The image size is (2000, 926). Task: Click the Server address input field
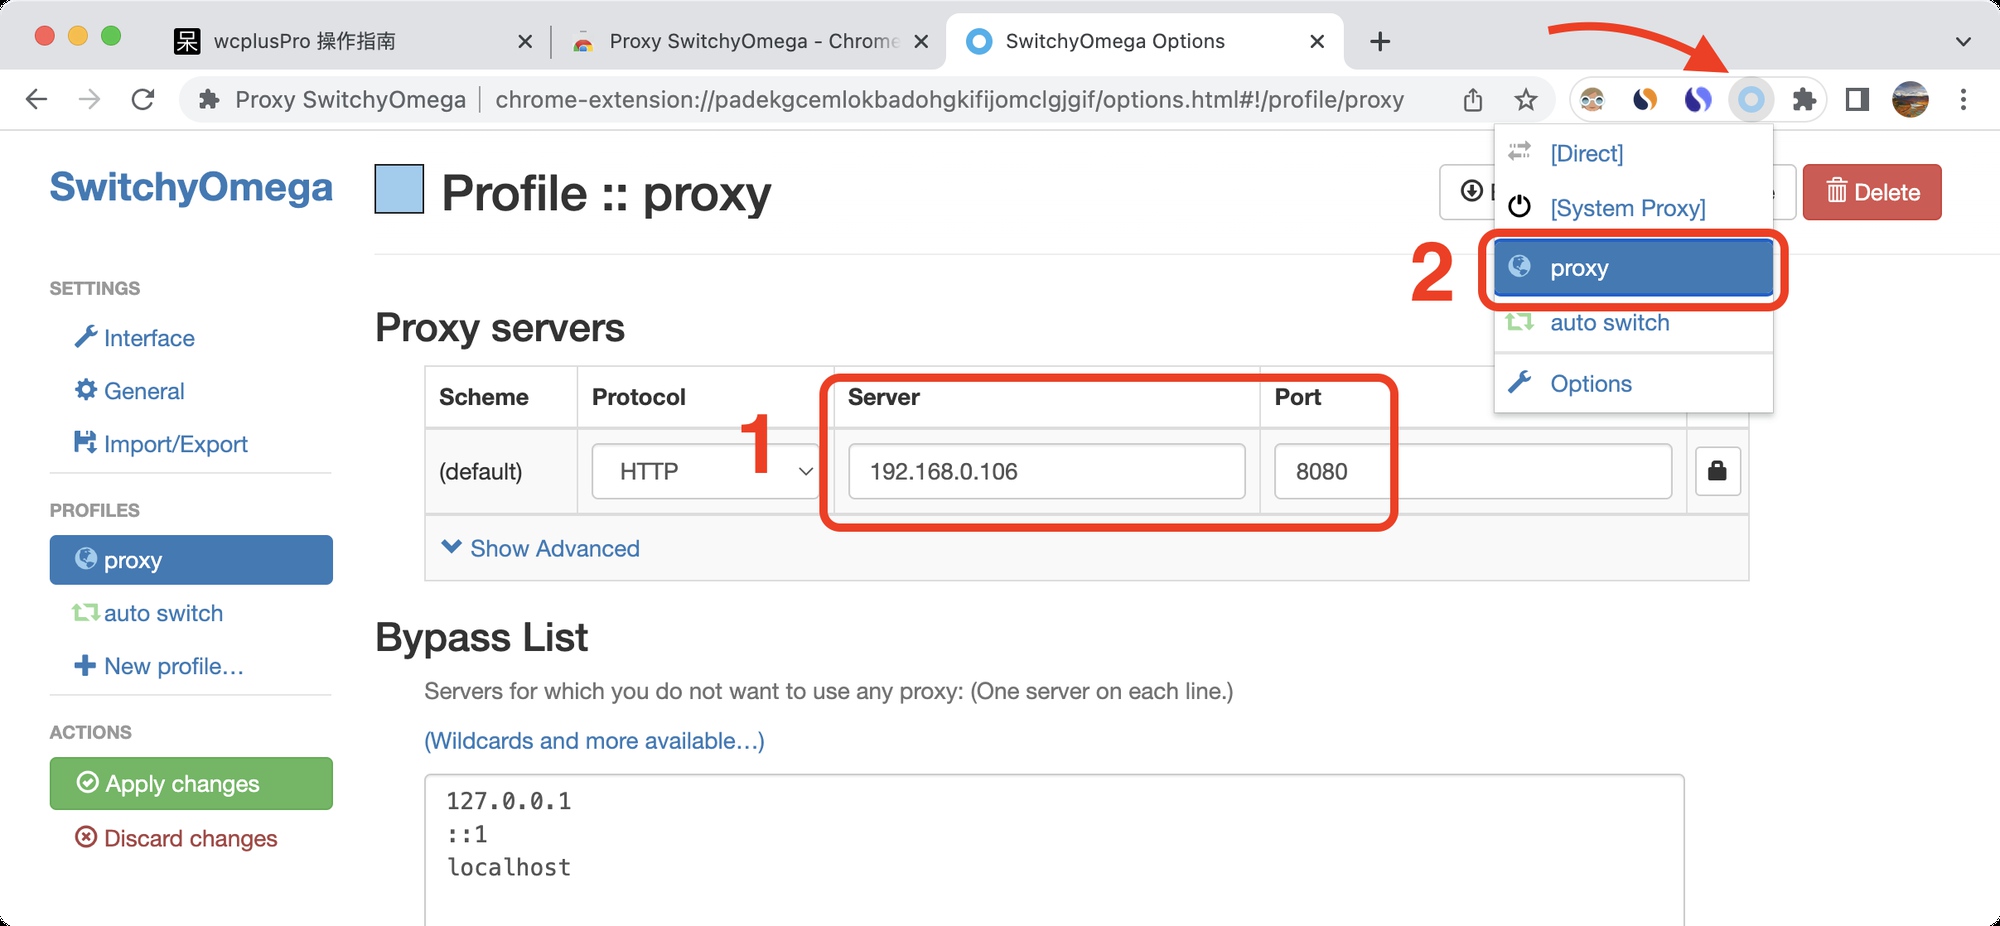pos(1046,471)
